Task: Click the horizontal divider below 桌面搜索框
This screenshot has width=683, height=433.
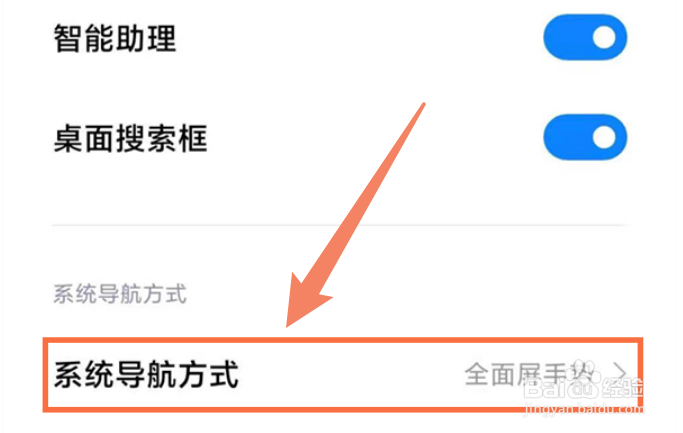Action: 340,225
